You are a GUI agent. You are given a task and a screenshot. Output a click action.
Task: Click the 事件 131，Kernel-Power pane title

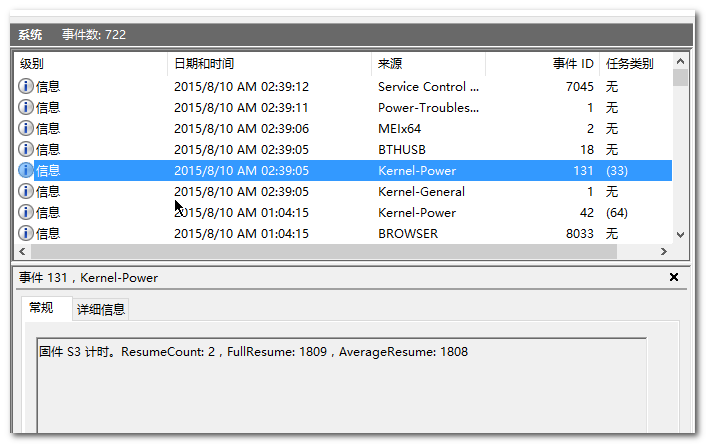point(88,277)
